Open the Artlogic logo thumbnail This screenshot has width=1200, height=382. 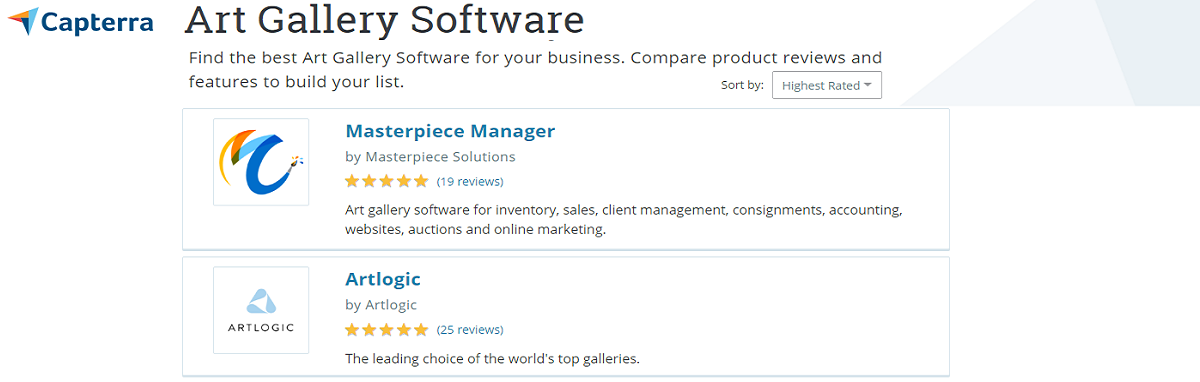[x=261, y=310]
